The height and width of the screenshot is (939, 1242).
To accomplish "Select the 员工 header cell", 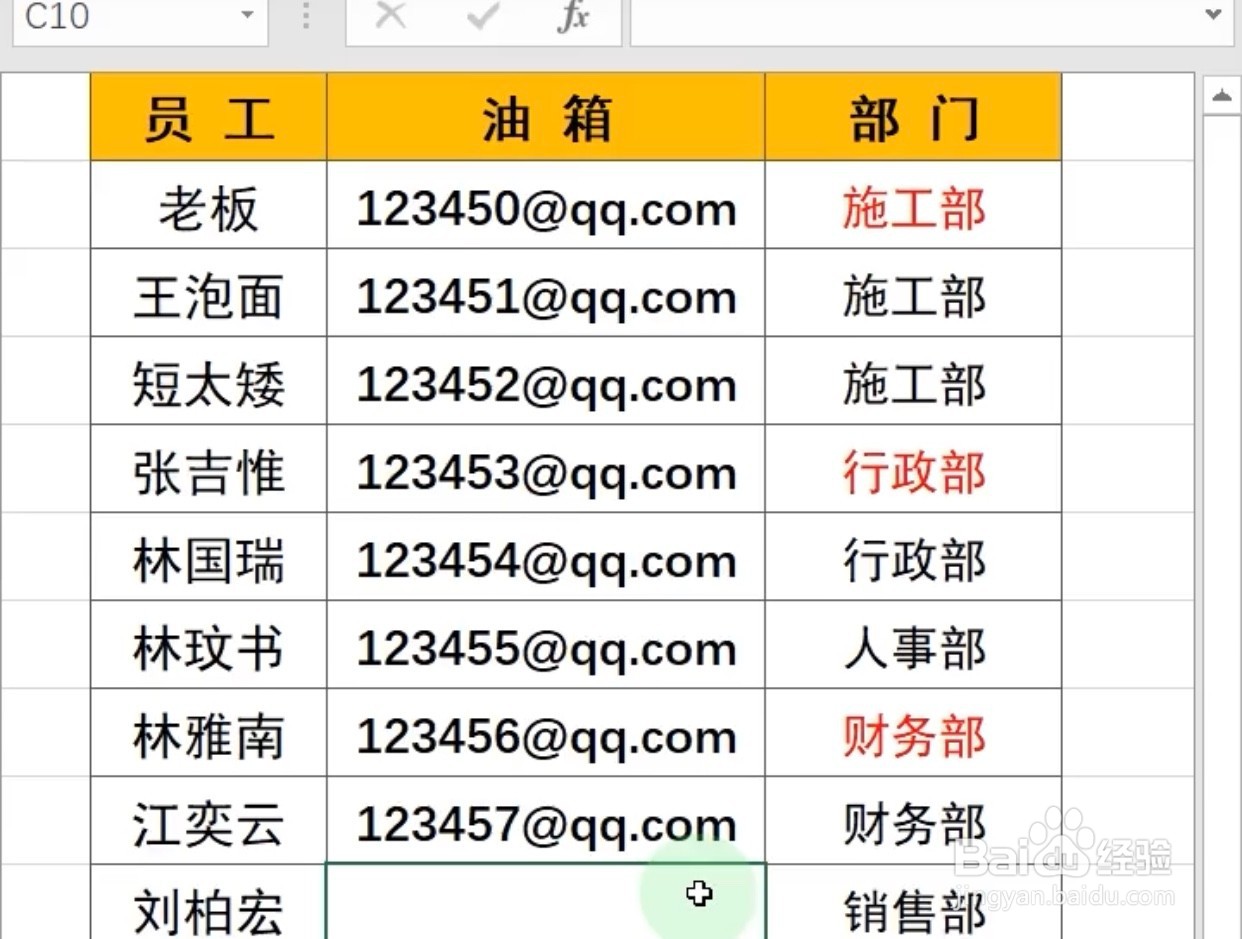I will click(x=207, y=115).
